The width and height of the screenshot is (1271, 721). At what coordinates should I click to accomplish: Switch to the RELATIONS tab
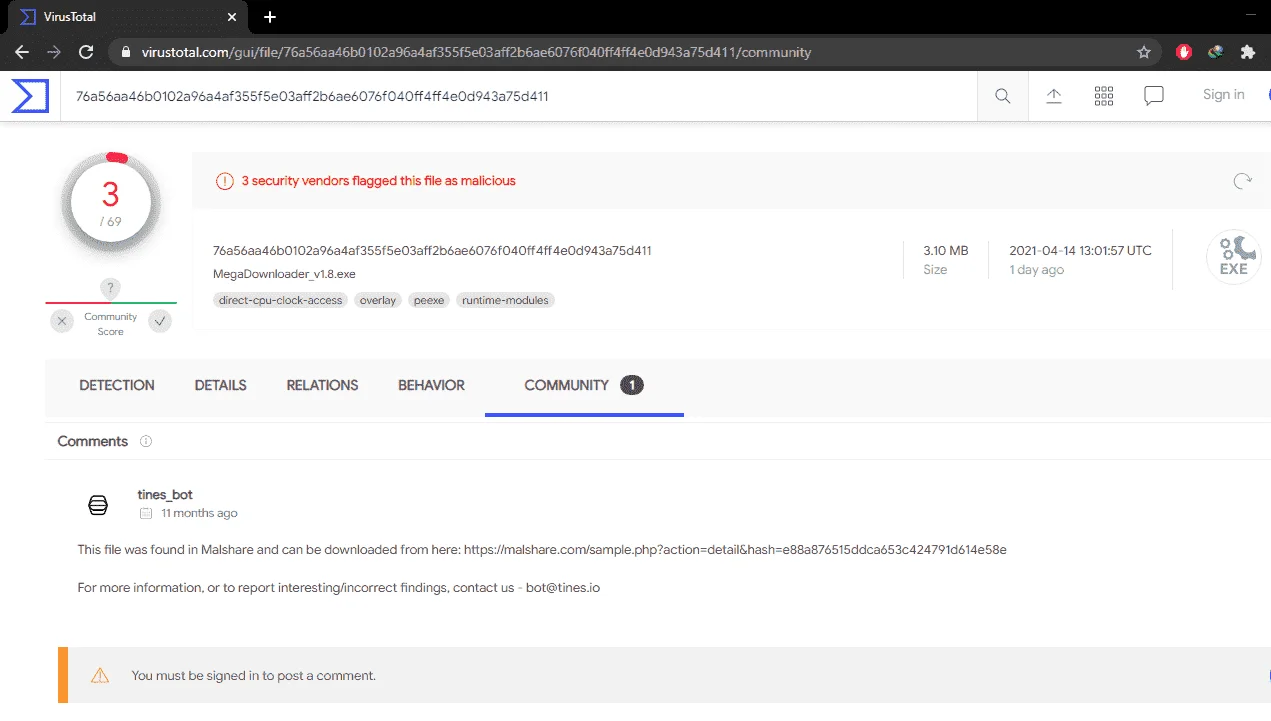[322, 385]
